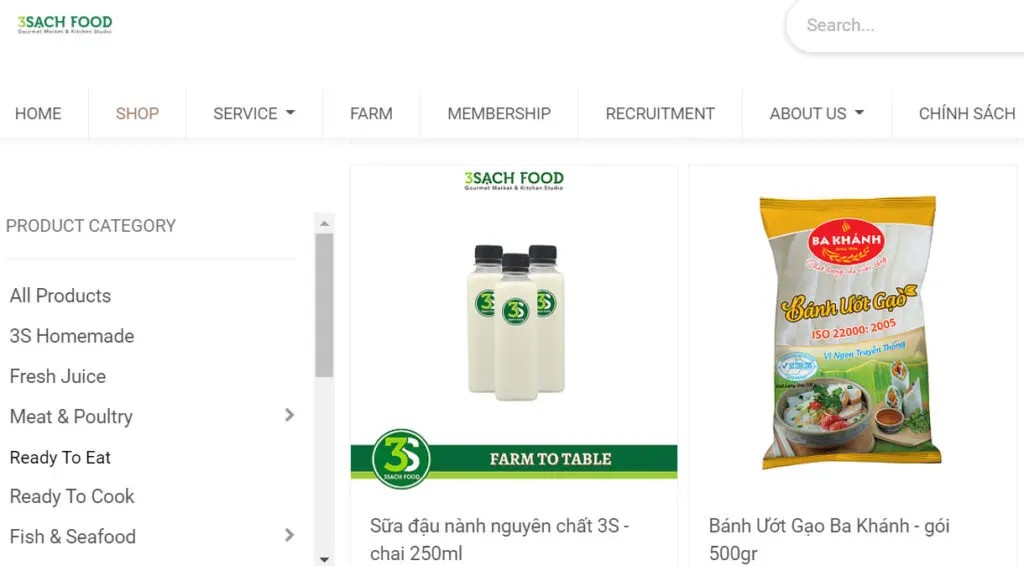1024x566 pixels.
Task: Open the SERVICE dropdown menu
Action: 254,114
